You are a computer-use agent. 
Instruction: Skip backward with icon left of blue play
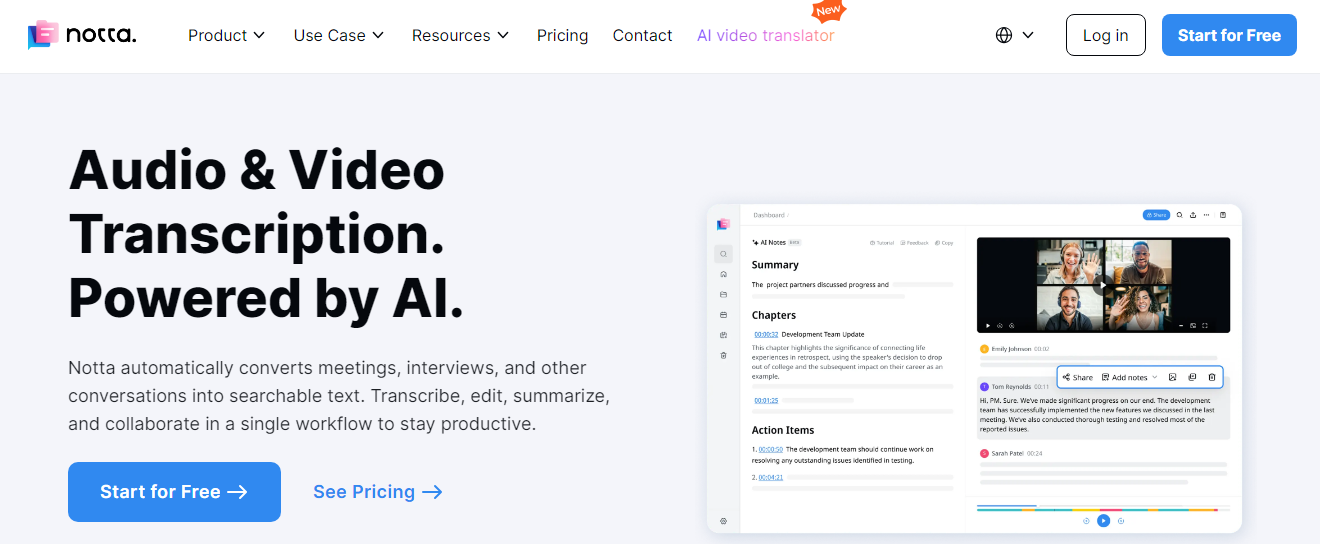1086,521
